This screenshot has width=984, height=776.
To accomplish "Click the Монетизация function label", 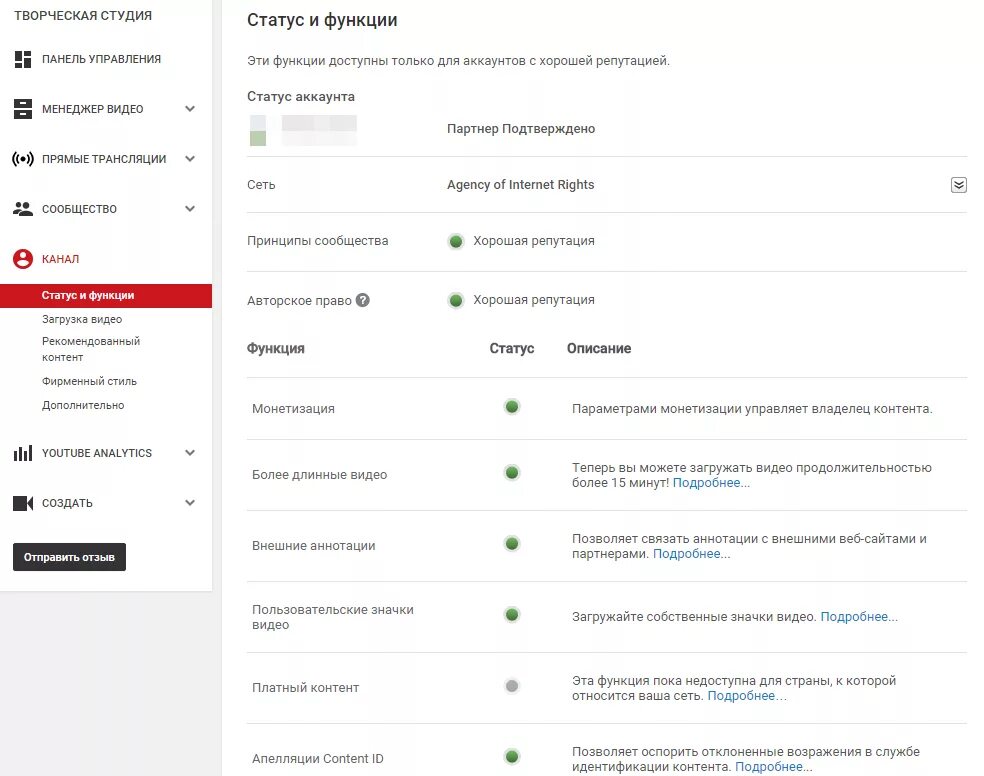I will [x=293, y=409].
